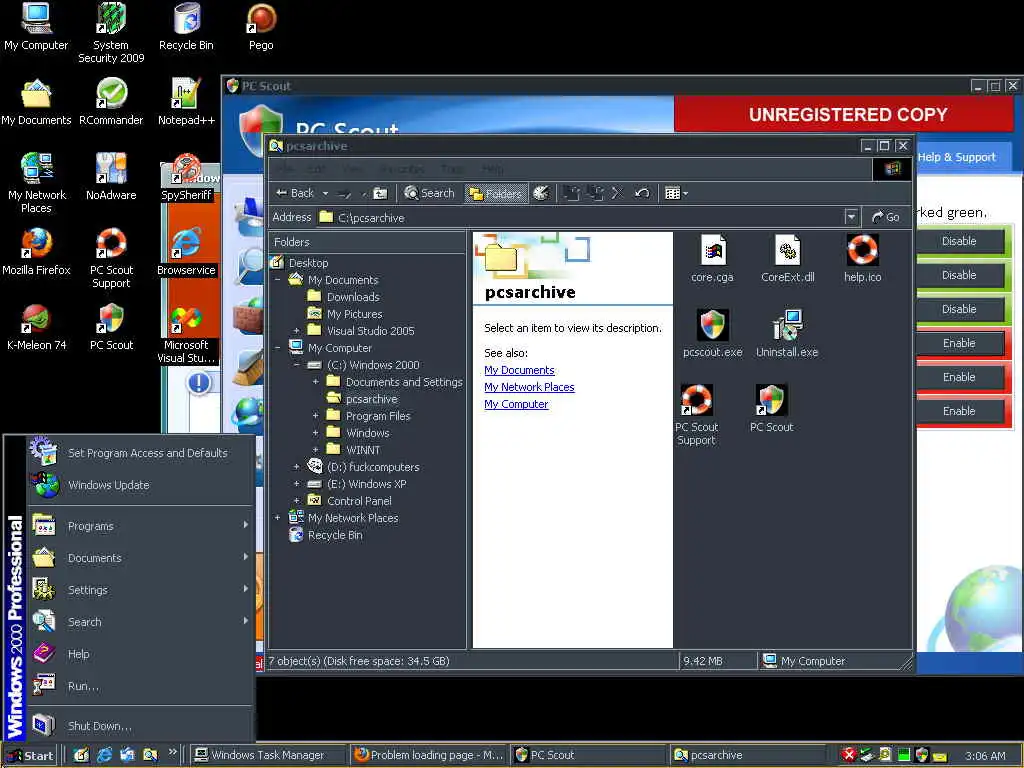Open Back button history dropdown arrow
The height and width of the screenshot is (768, 1024).
pos(325,193)
